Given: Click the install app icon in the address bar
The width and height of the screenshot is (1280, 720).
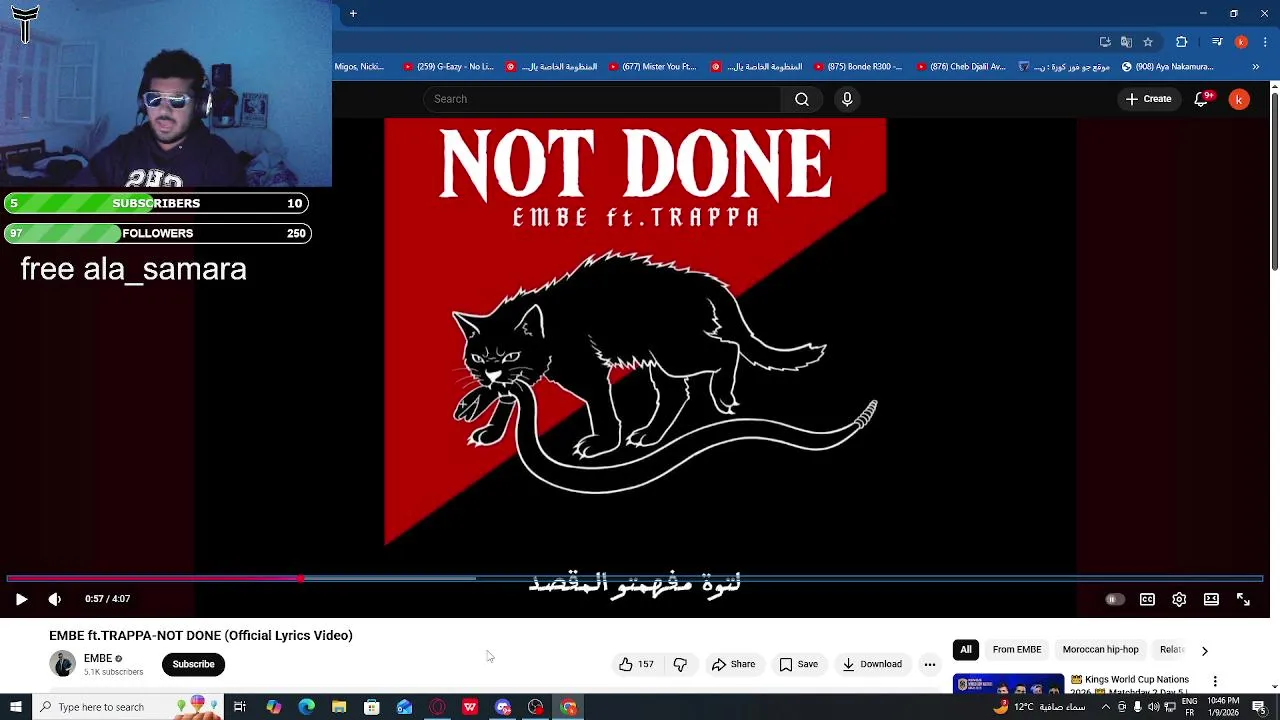Looking at the screenshot, I should [x=1105, y=42].
